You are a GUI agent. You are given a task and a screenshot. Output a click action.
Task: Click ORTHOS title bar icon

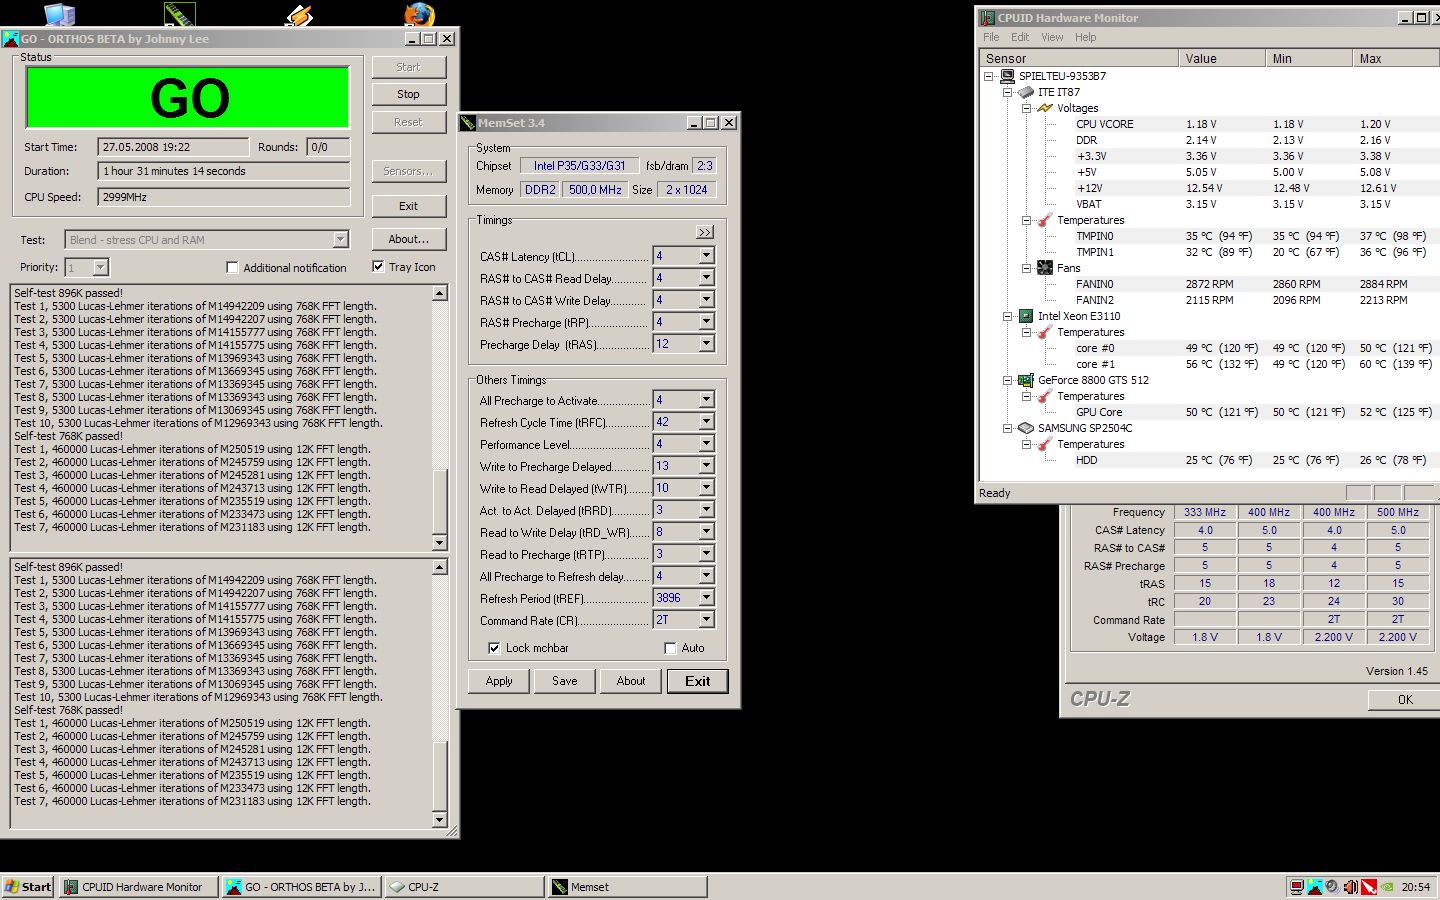click(x=12, y=39)
